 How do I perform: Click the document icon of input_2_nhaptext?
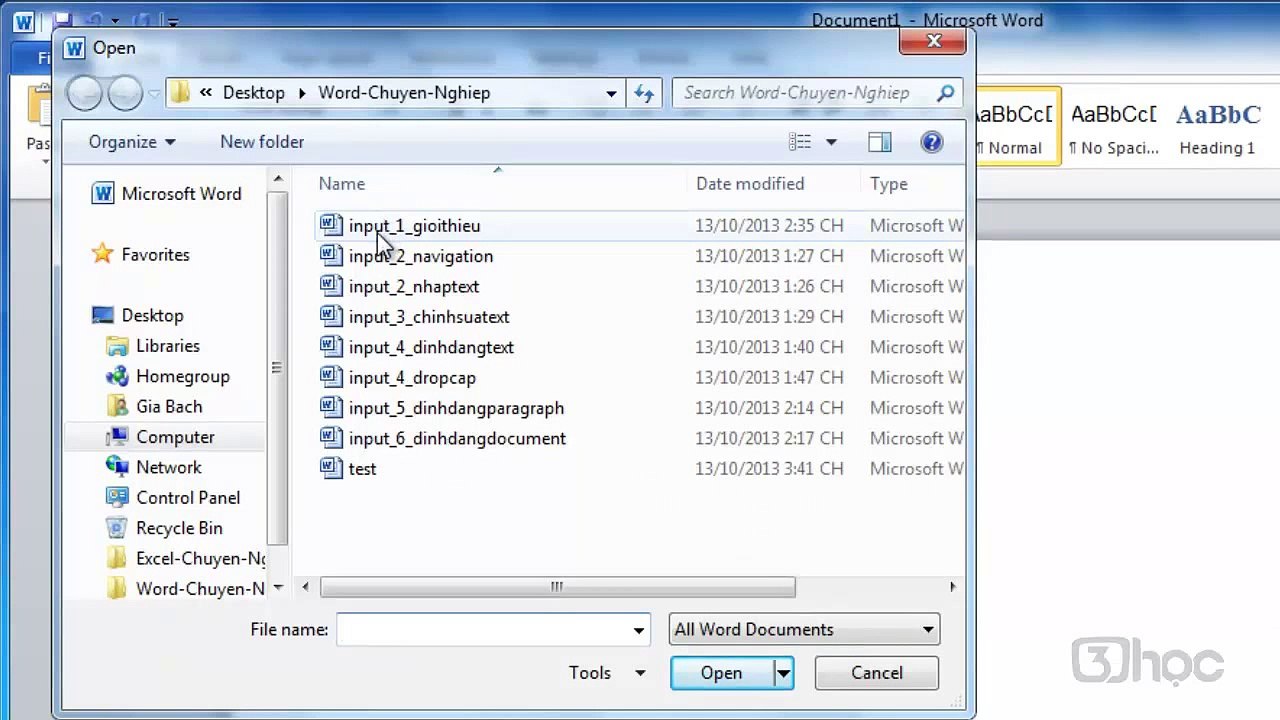click(331, 286)
